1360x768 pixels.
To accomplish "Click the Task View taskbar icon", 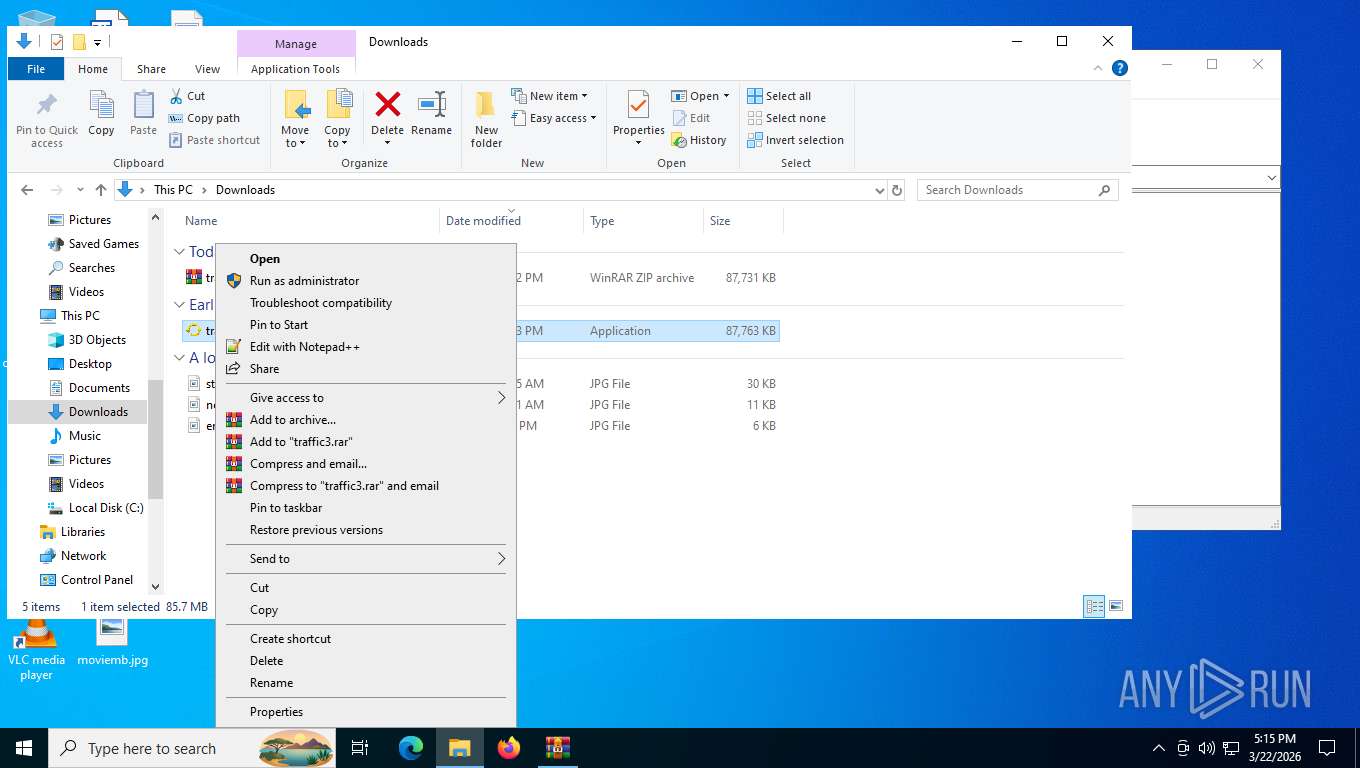I will pos(360,747).
